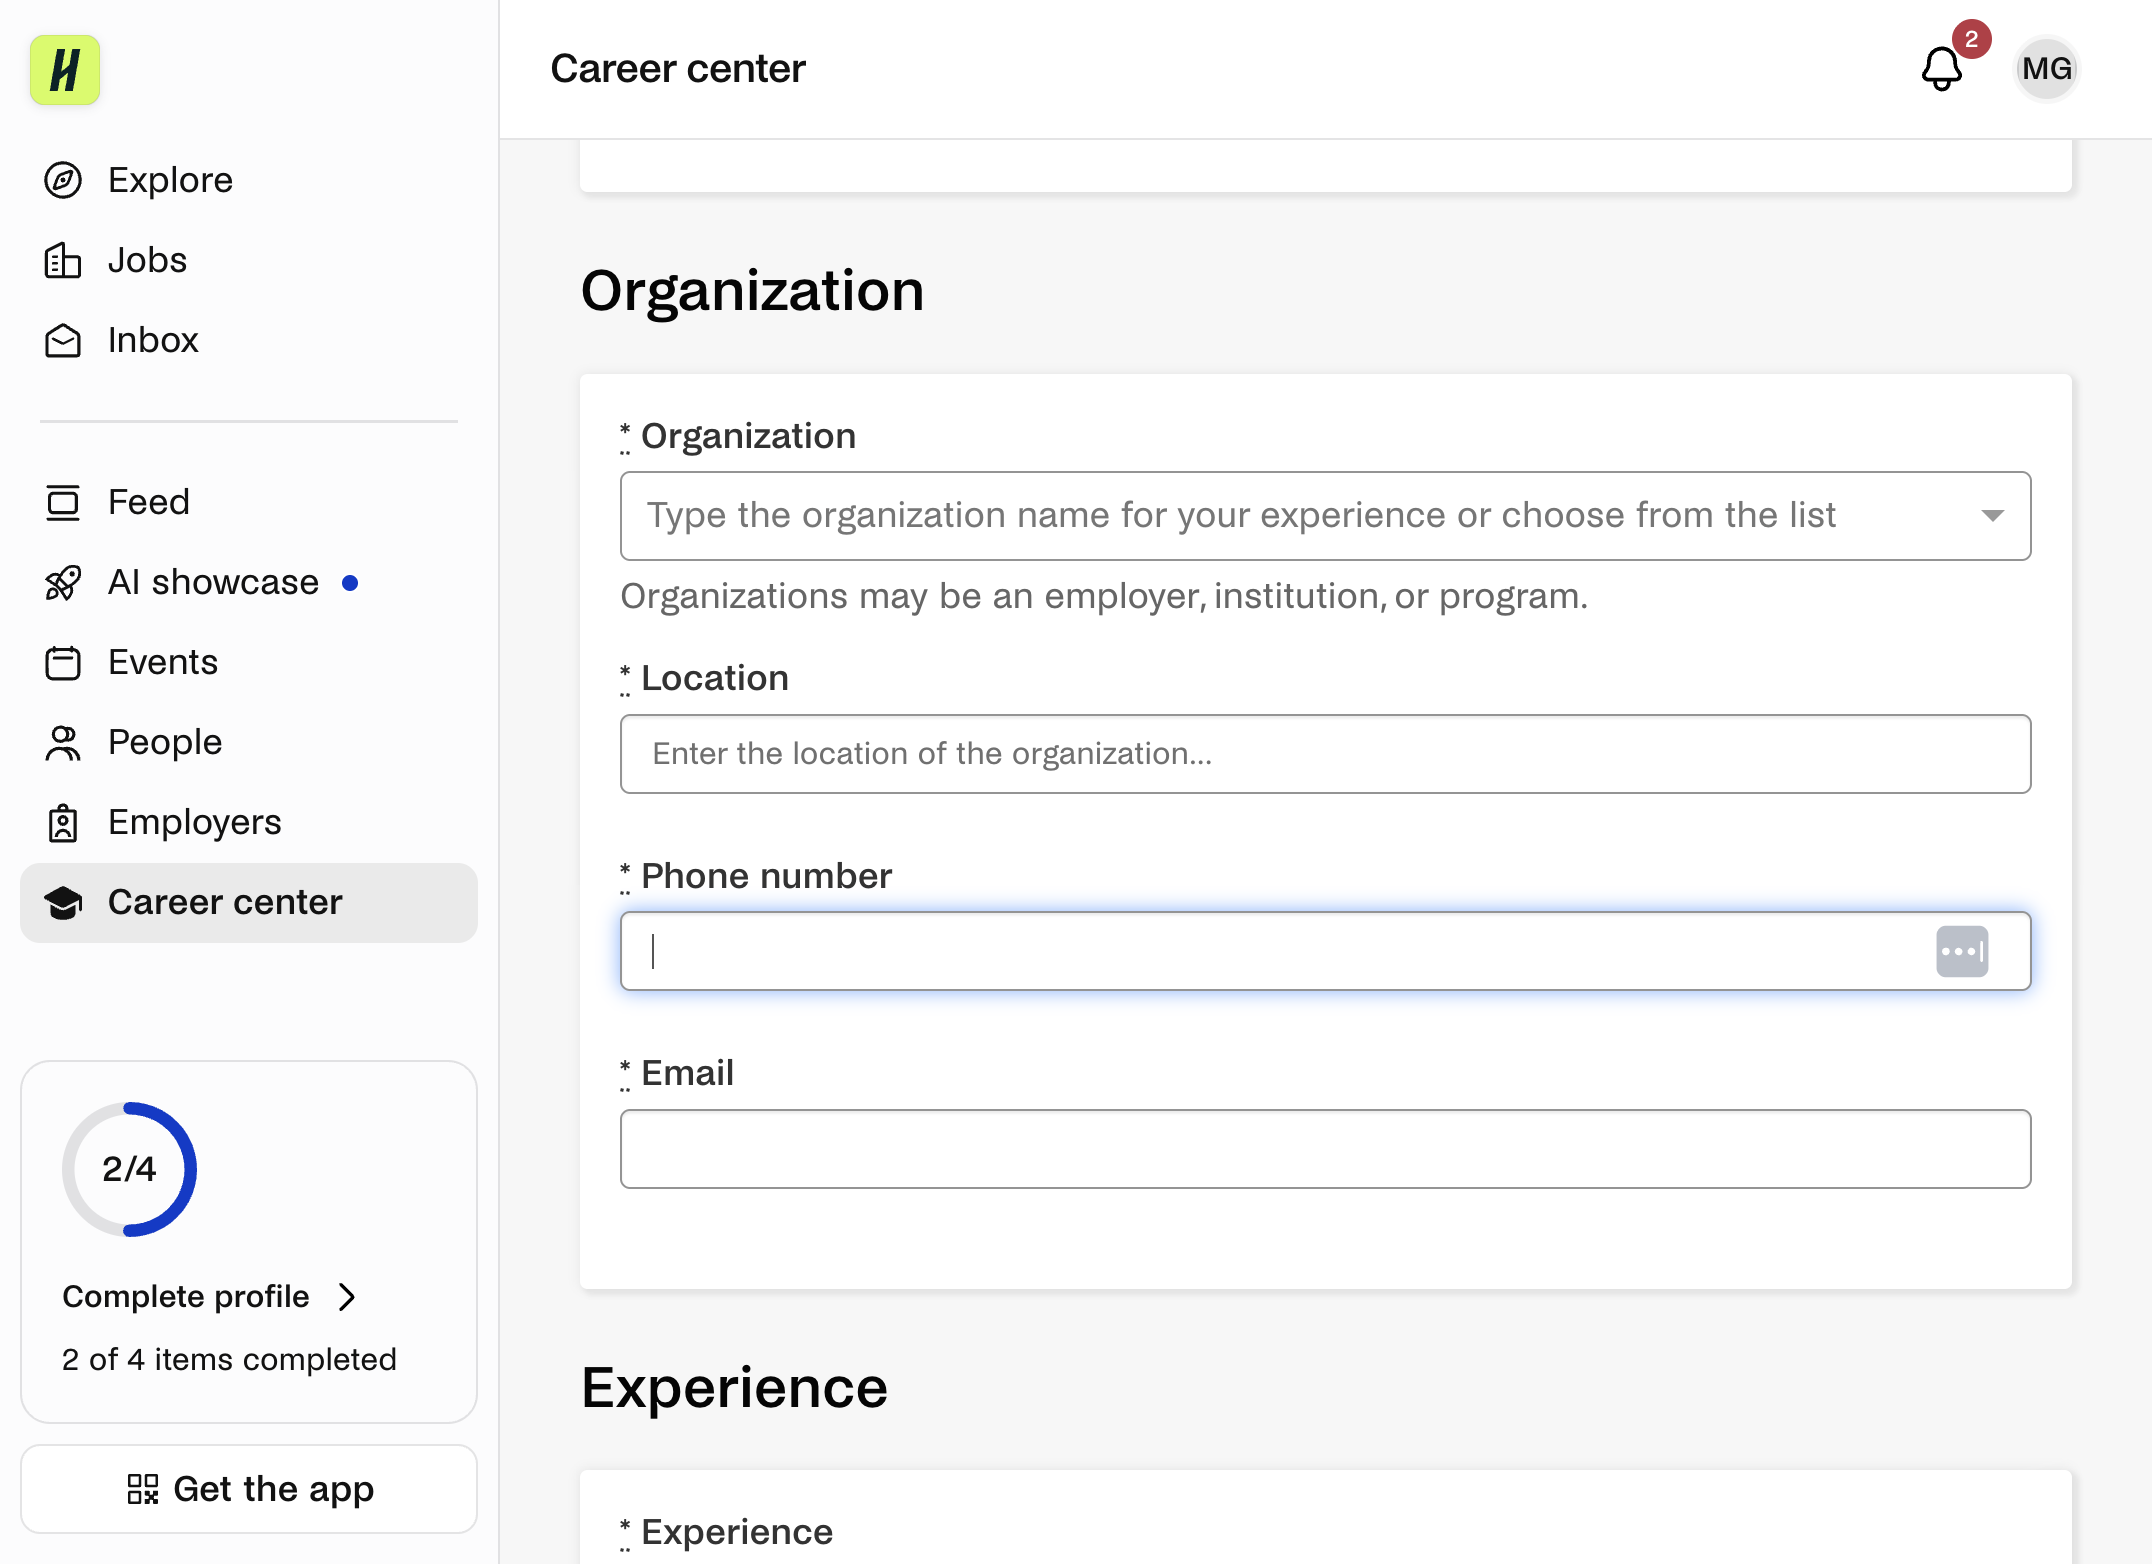
Task: Click the 2/4 profile progress ring
Action: 129,1169
